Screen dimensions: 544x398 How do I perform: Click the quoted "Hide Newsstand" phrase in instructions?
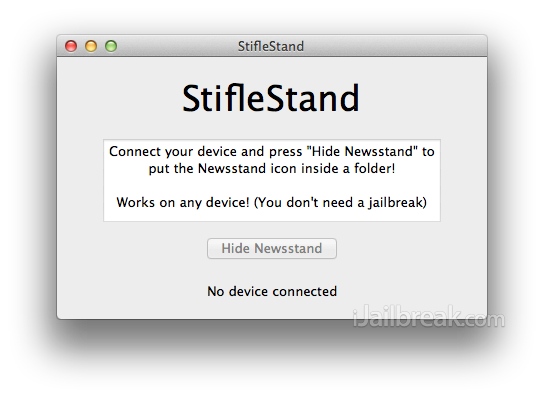362,152
